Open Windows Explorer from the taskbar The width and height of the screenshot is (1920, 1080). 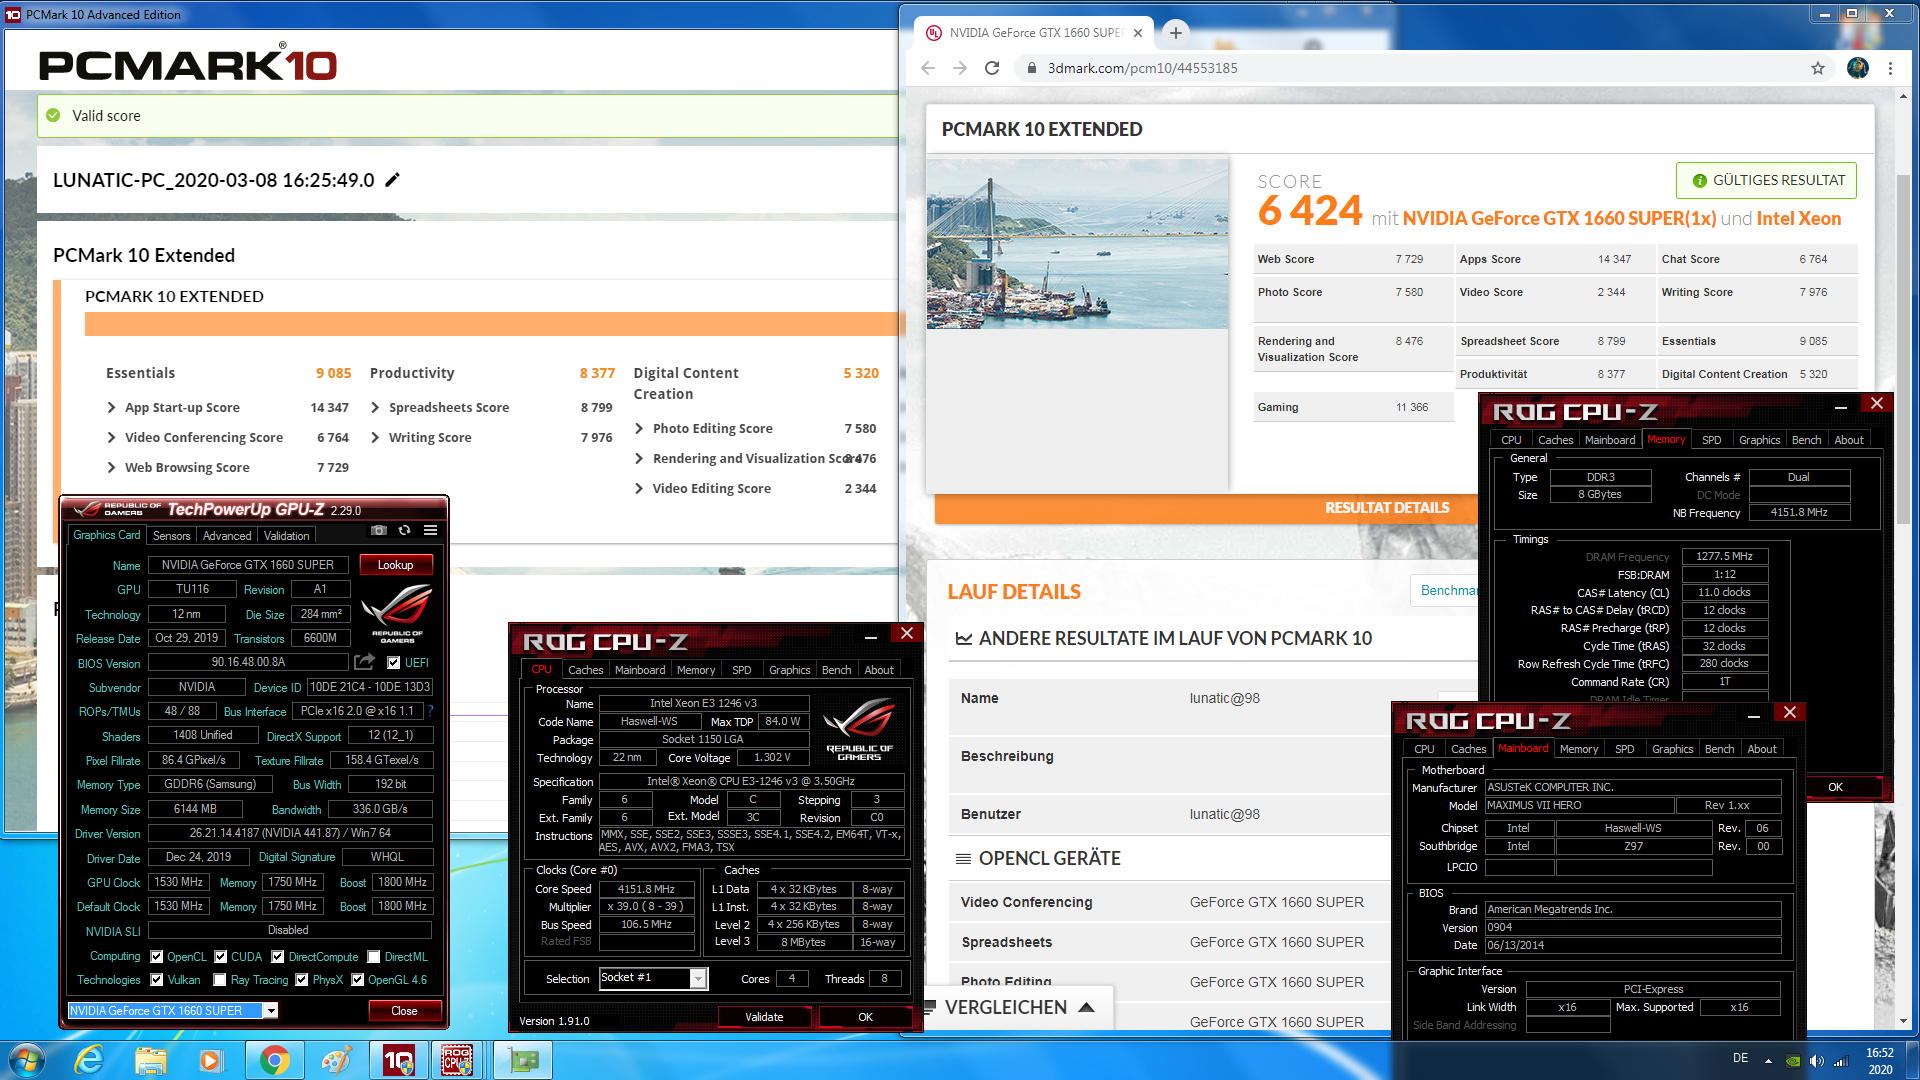coord(151,1060)
